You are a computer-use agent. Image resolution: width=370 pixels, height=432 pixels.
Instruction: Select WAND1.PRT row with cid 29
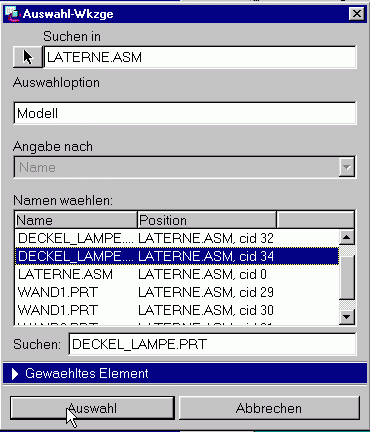[x=177, y=292]
